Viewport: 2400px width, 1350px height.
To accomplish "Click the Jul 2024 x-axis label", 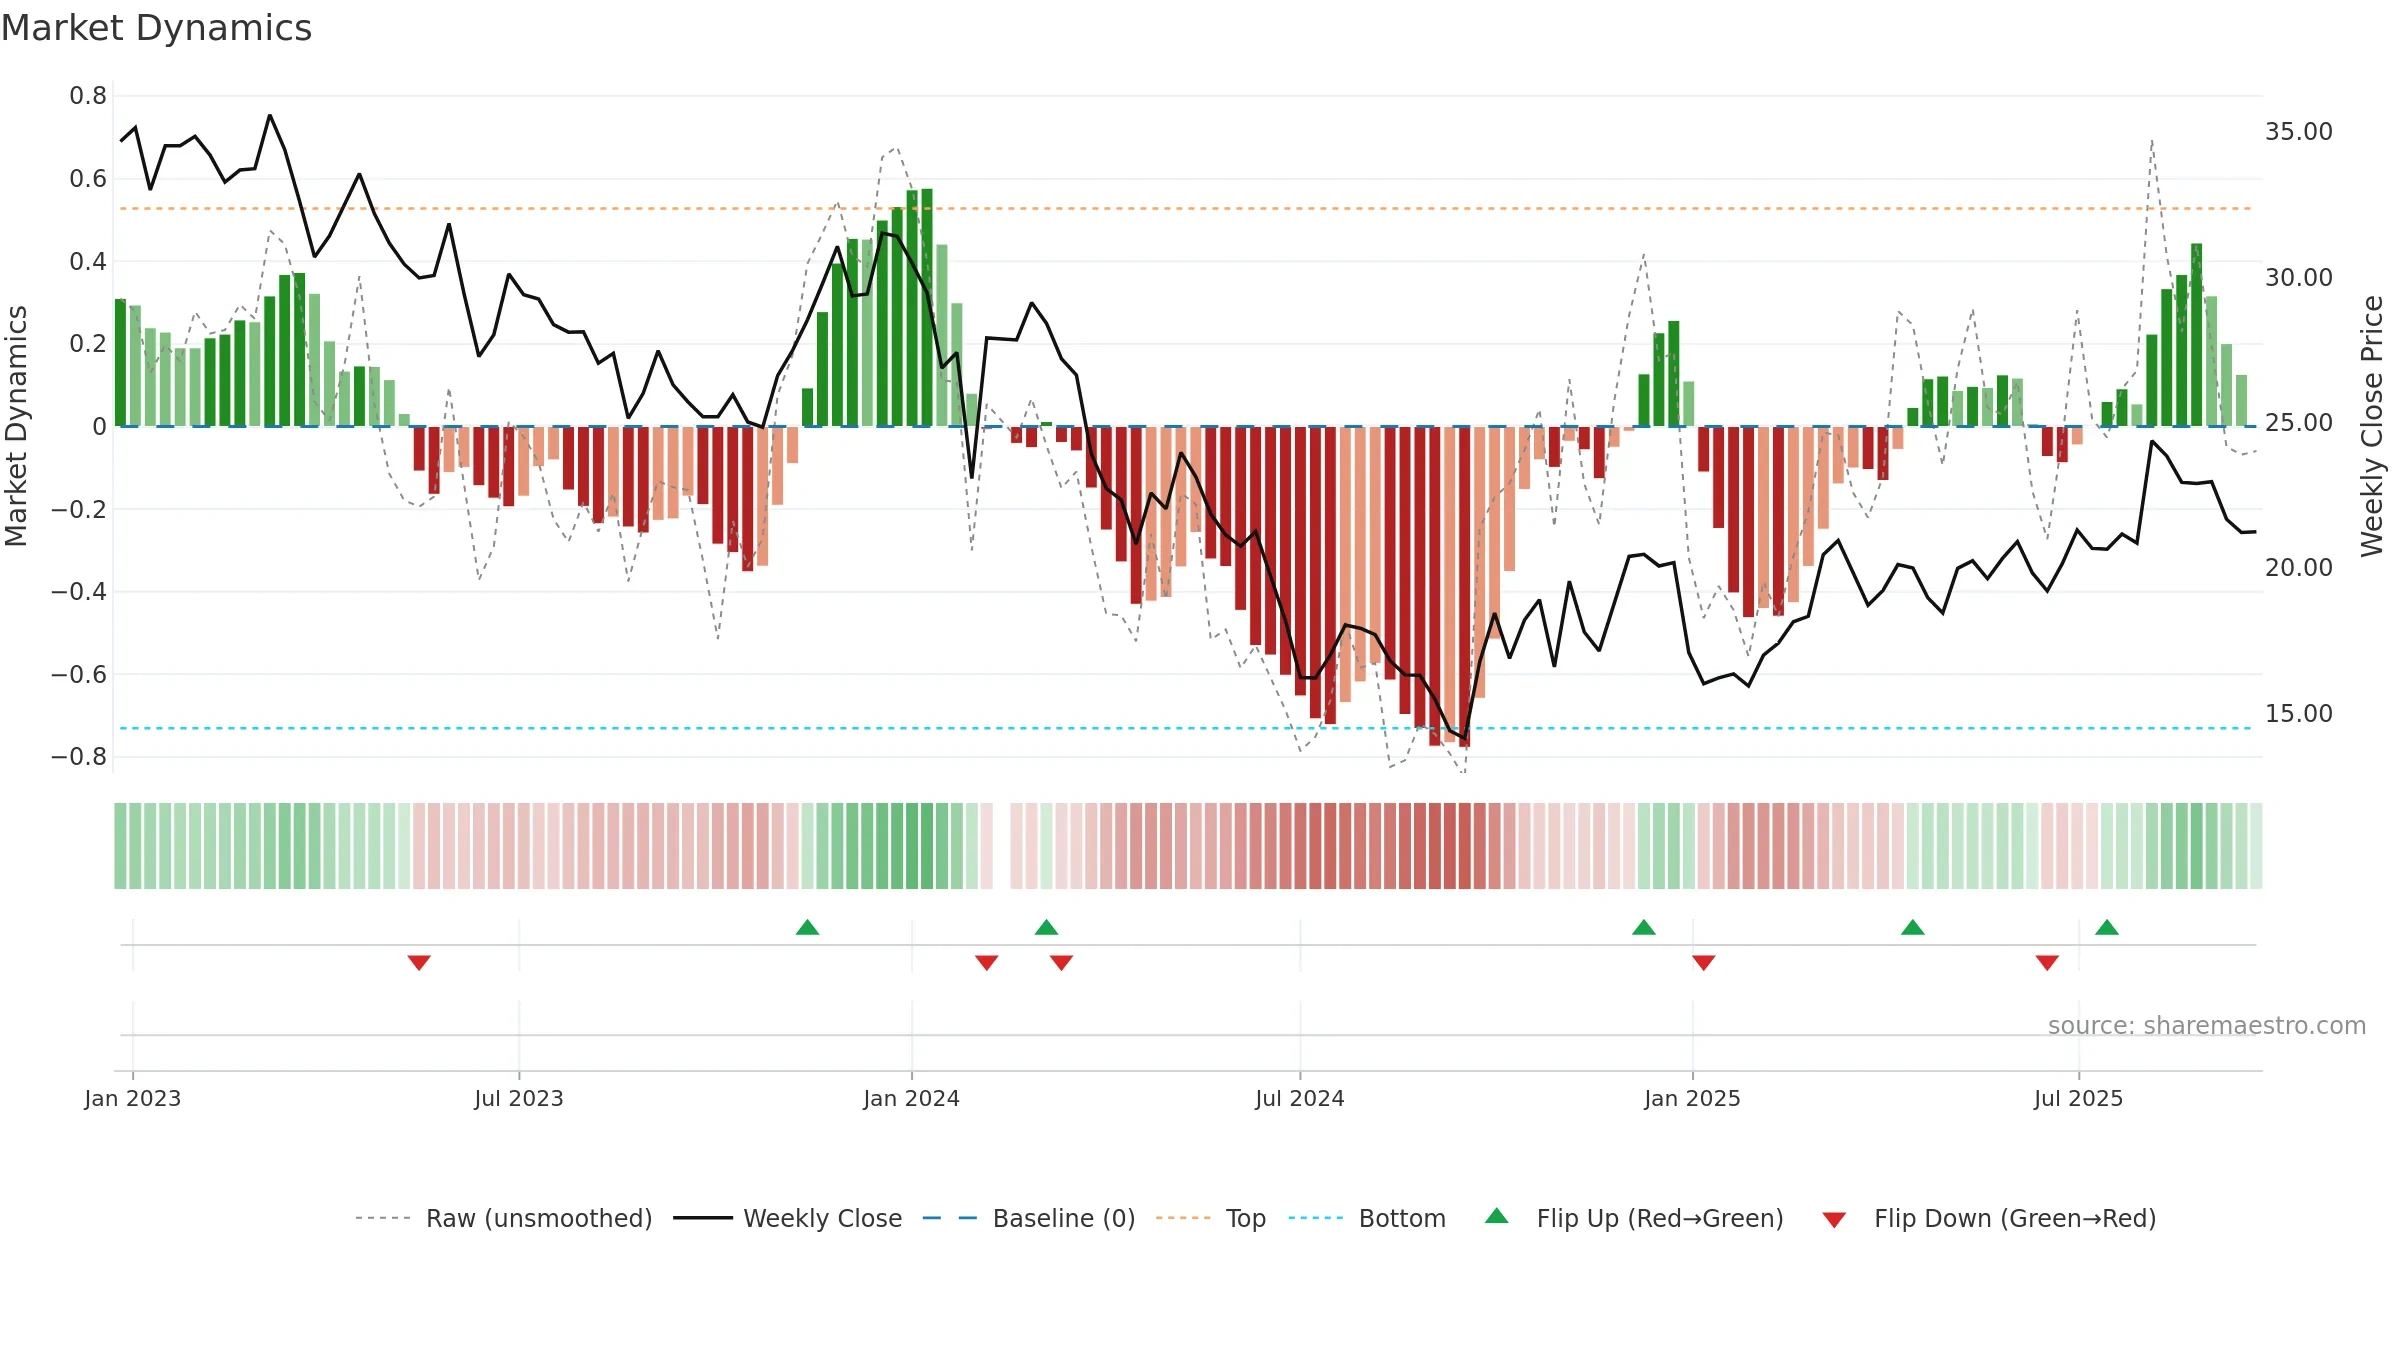I will (1300, 1098).
